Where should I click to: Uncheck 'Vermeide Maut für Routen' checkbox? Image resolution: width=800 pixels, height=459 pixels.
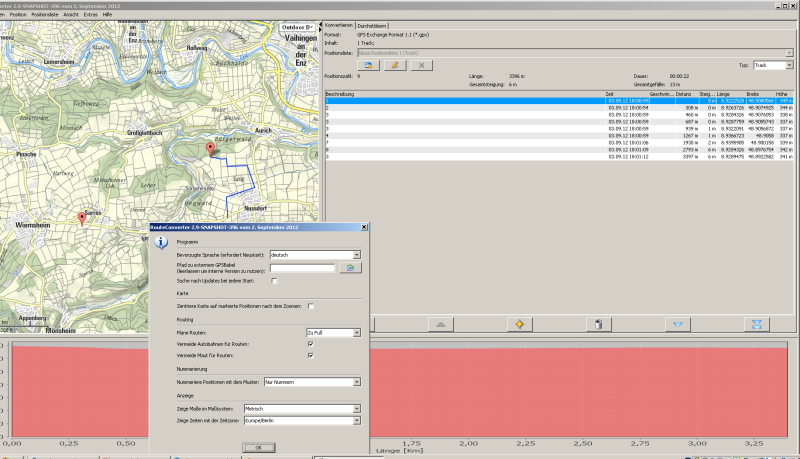click(311, 355)
